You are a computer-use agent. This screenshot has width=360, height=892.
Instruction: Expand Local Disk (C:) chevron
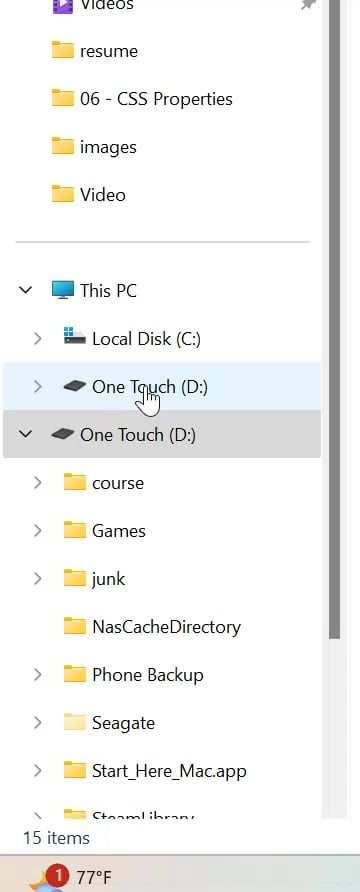pos(38,338)
